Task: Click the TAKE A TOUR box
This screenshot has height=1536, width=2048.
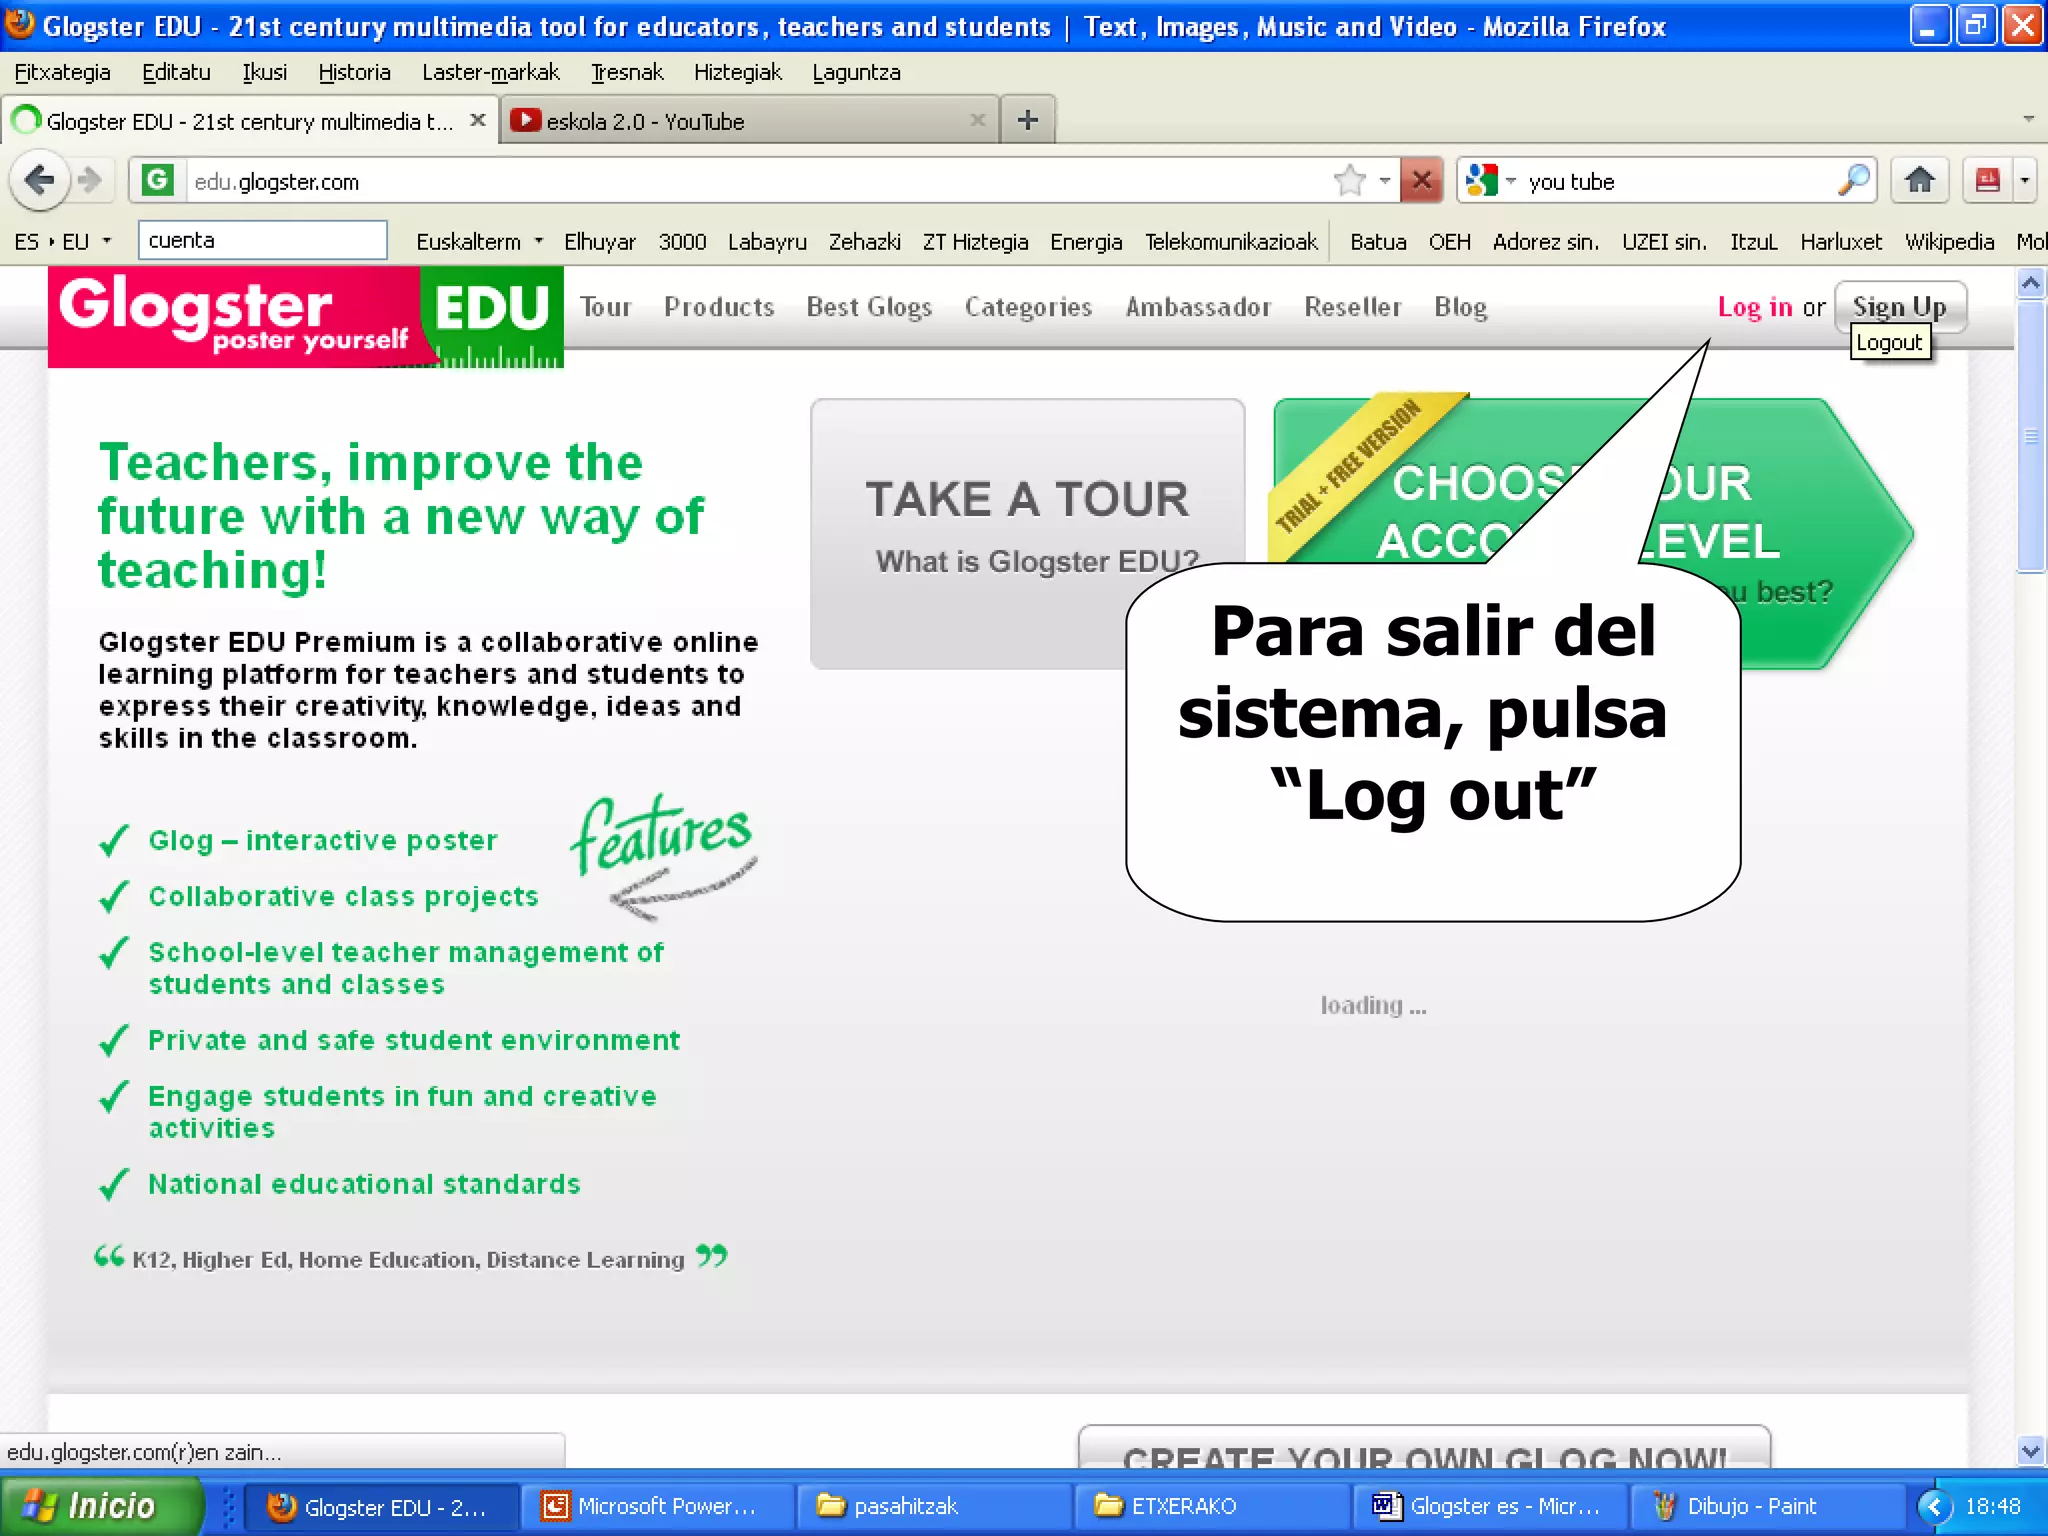Action: [1027, 533]
